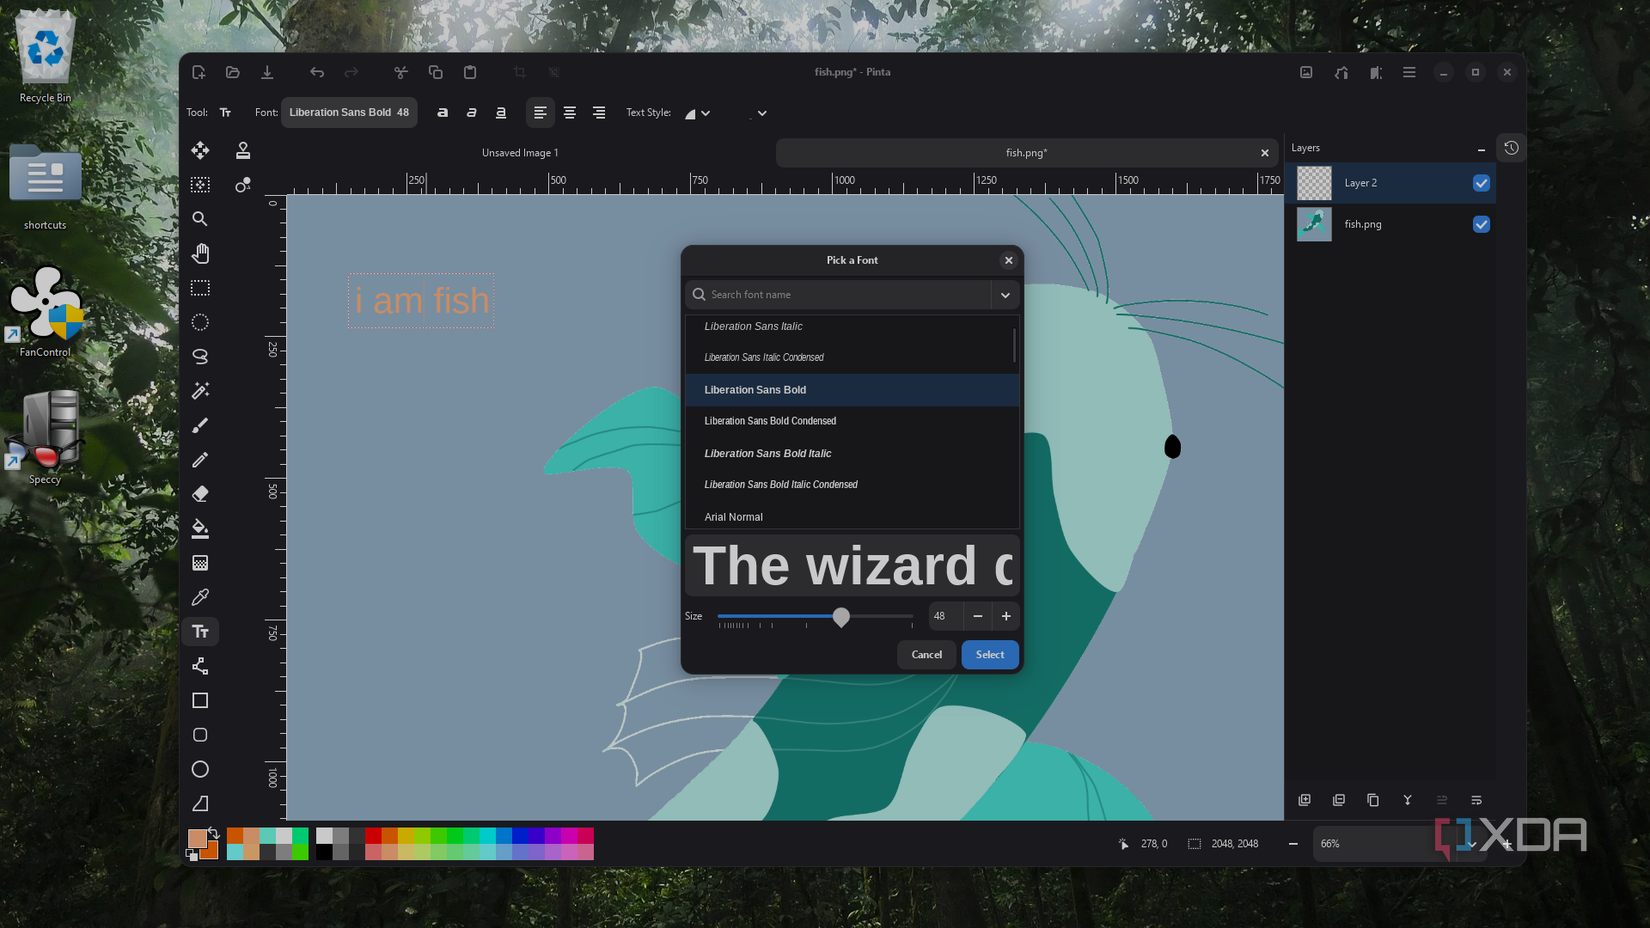The height and width of the screenshot is (928, 1650).
Task: Click the Open file folder icon
Action: [233, 72]
